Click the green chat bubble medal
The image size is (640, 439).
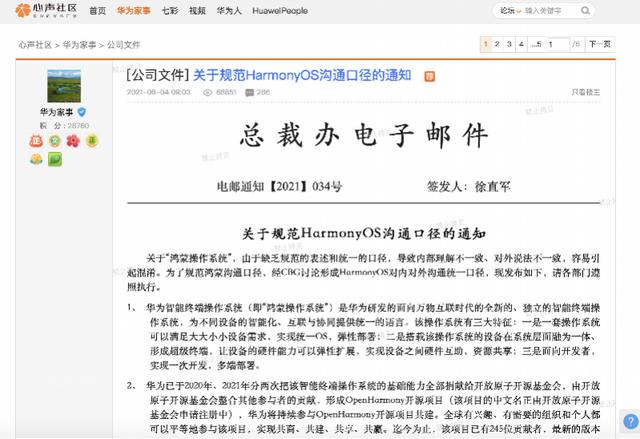coord(55,160)
